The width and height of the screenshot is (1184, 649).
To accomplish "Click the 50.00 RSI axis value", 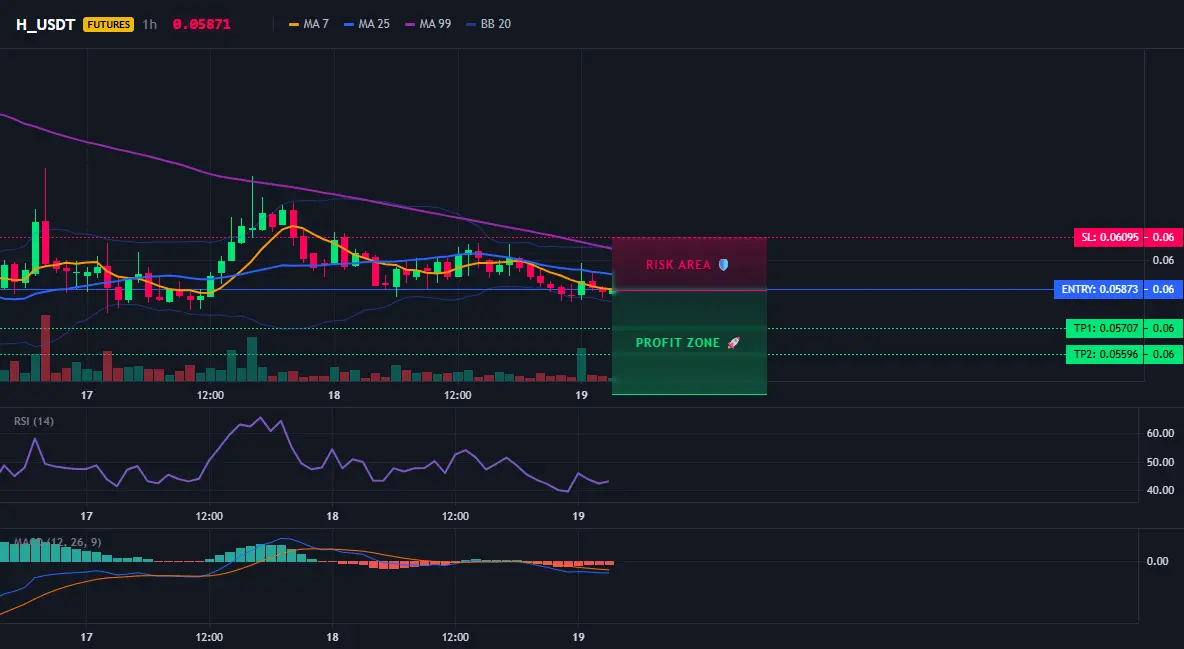I will tap(1160, 462).
